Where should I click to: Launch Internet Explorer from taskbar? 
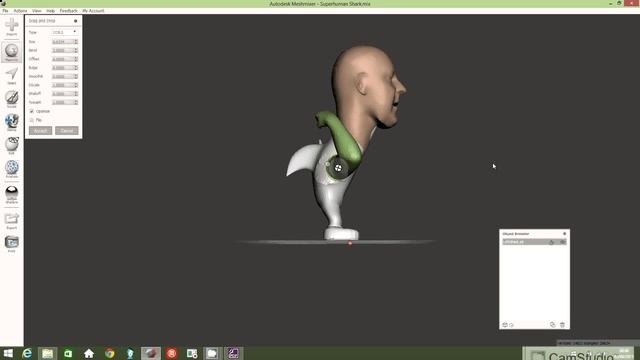coord(27,353)
